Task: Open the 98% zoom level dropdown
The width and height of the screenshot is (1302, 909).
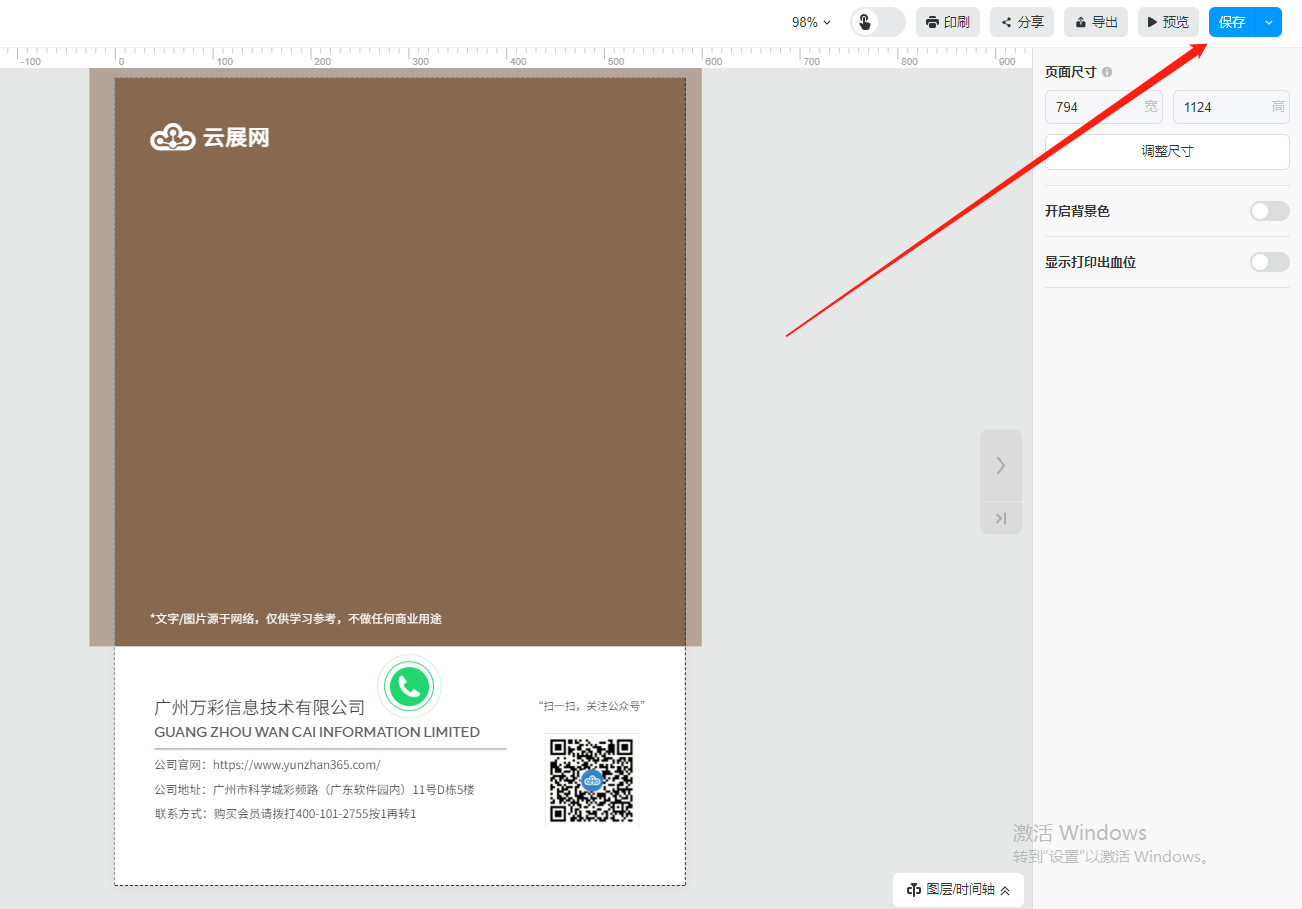Action: tap(811, 22)
